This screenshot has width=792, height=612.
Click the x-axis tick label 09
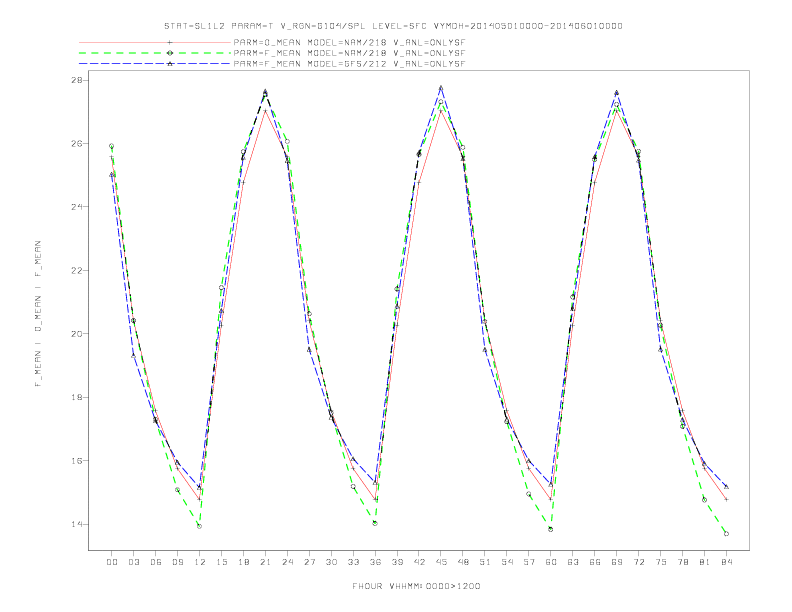coord(178,562)
